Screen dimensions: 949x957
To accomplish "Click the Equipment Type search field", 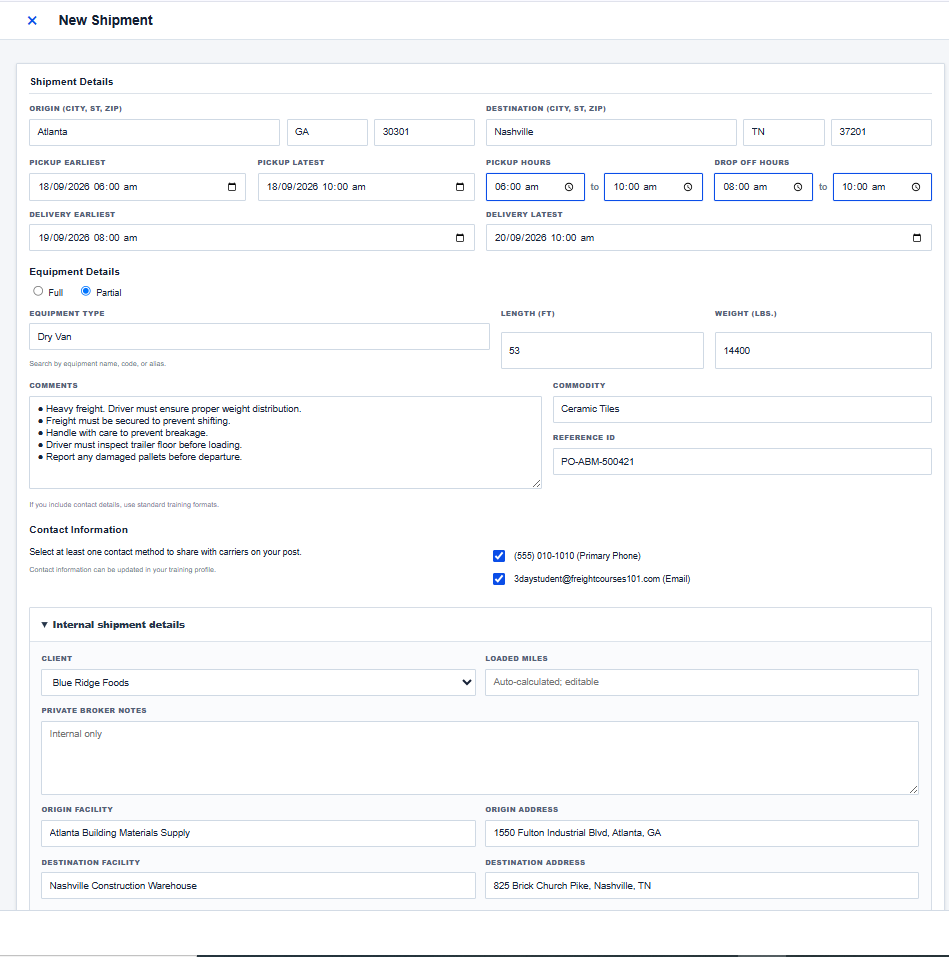I will pyautogui.click(x=259, y=337).
